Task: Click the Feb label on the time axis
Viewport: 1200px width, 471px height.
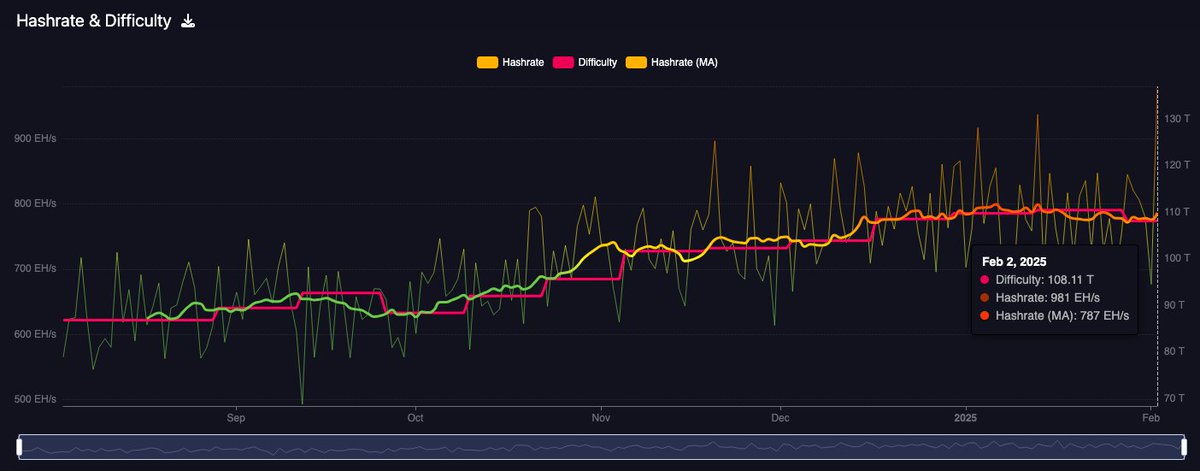Action: point(1151,416)
